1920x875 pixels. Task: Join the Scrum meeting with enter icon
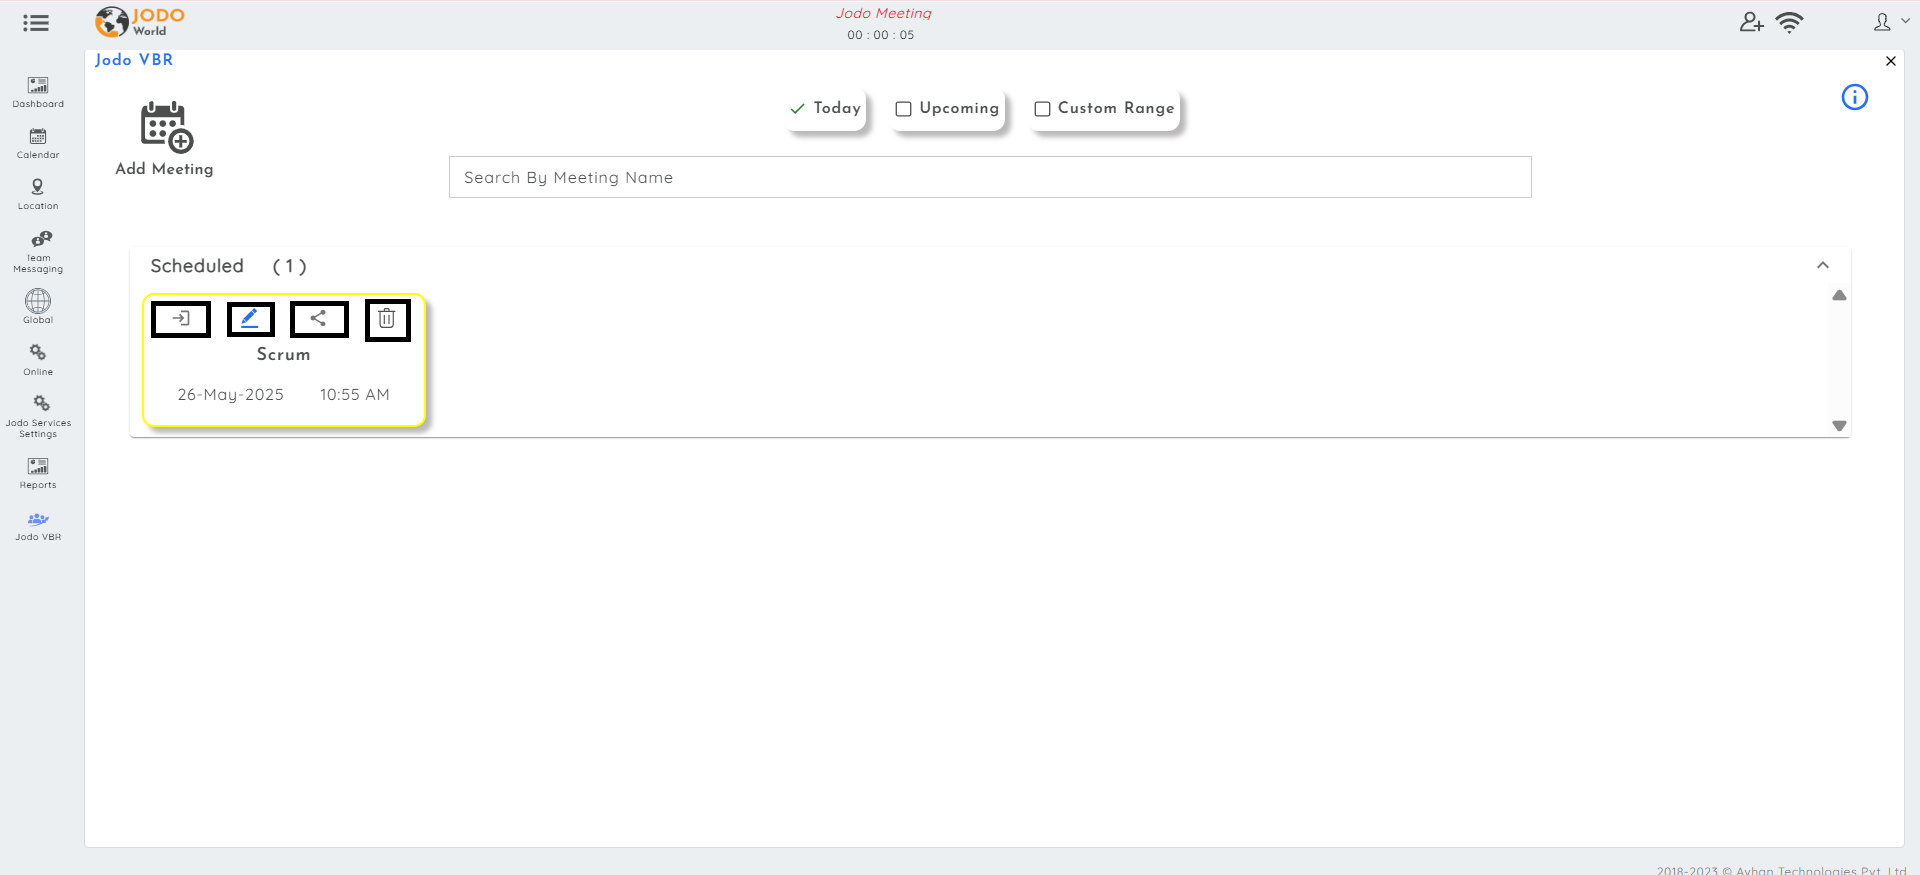(x=181, y=319)
